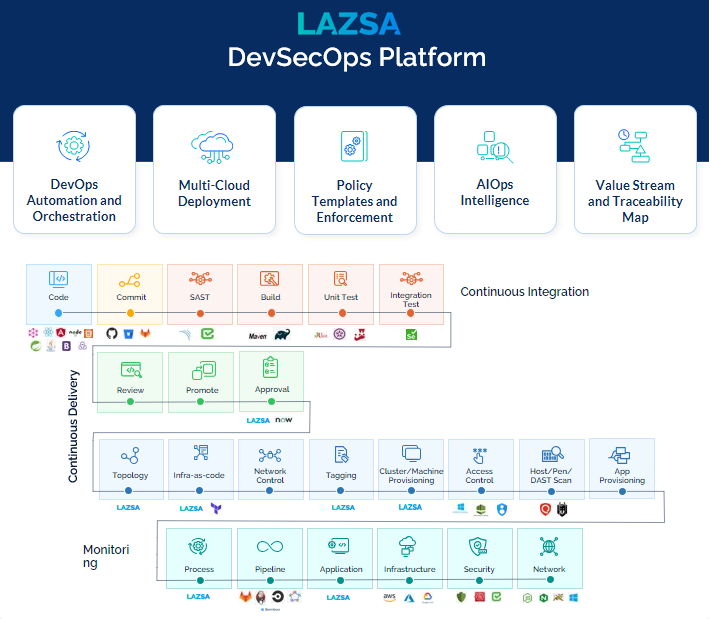The image size is (709, 619).
Task: Select the Network Control stage icon
Action: [270, 455]
